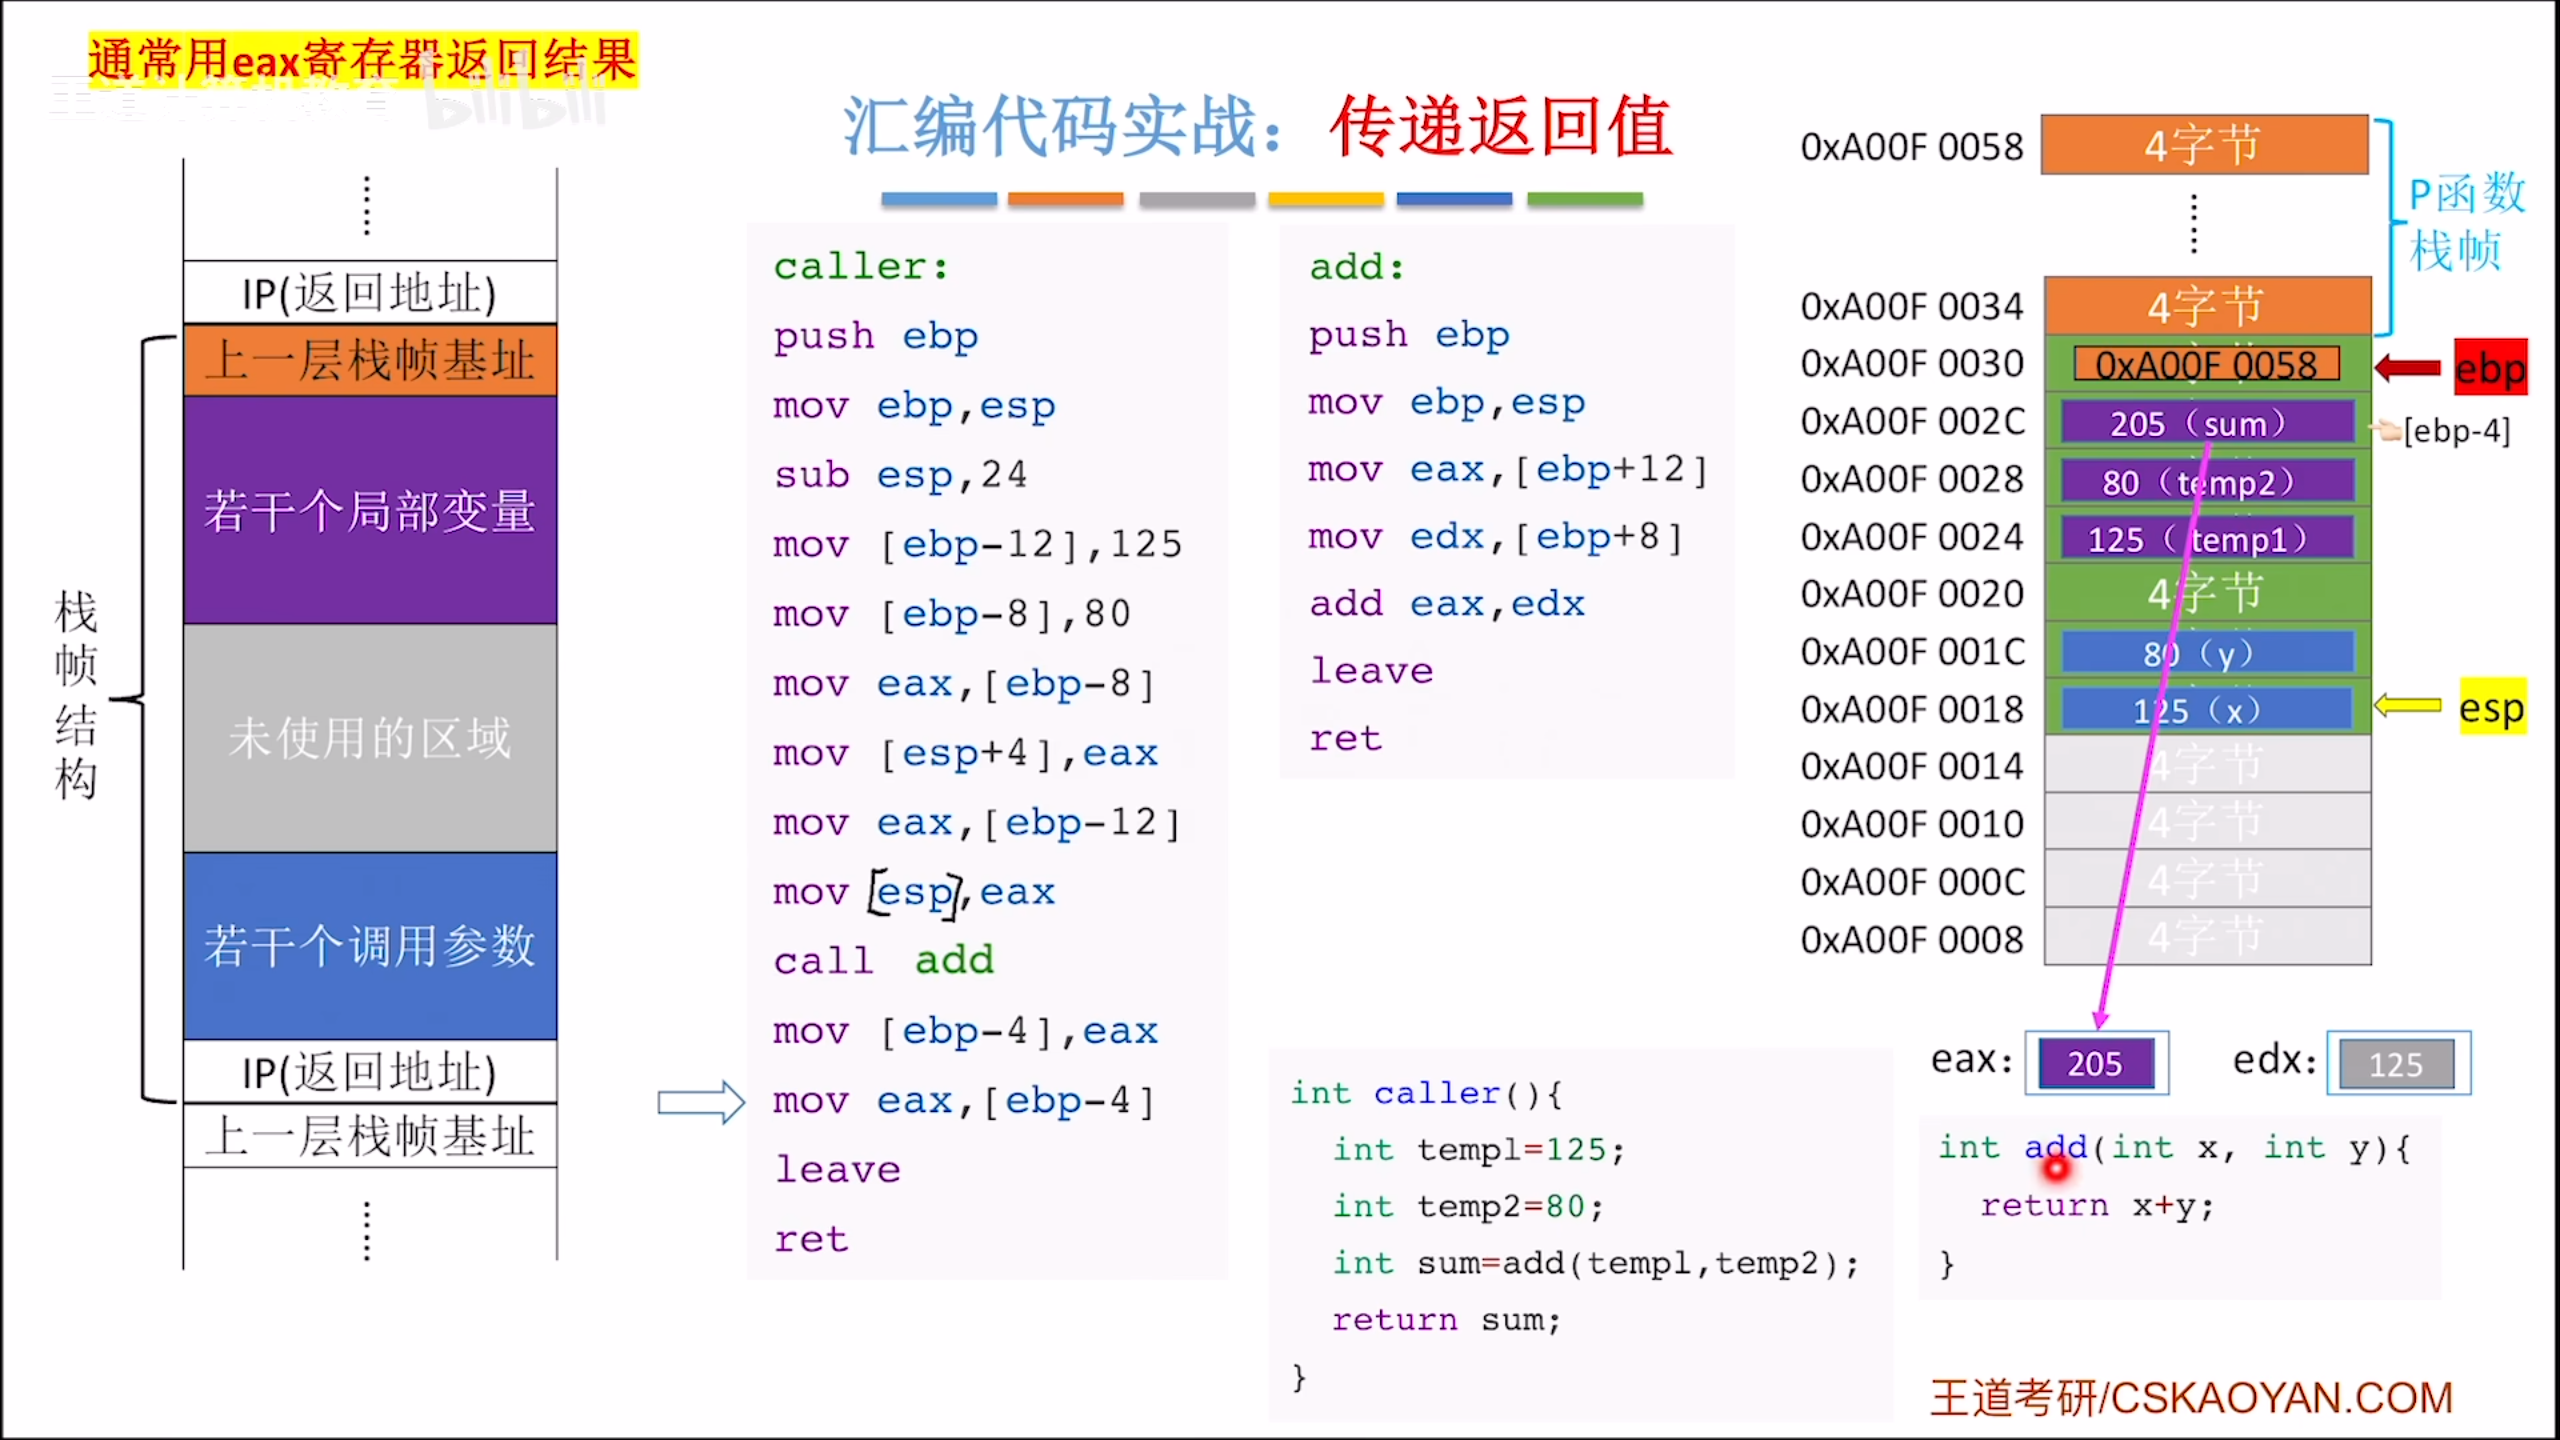
Task: Select the 205 (sum) stack cell
Action: pos(2206,423)
